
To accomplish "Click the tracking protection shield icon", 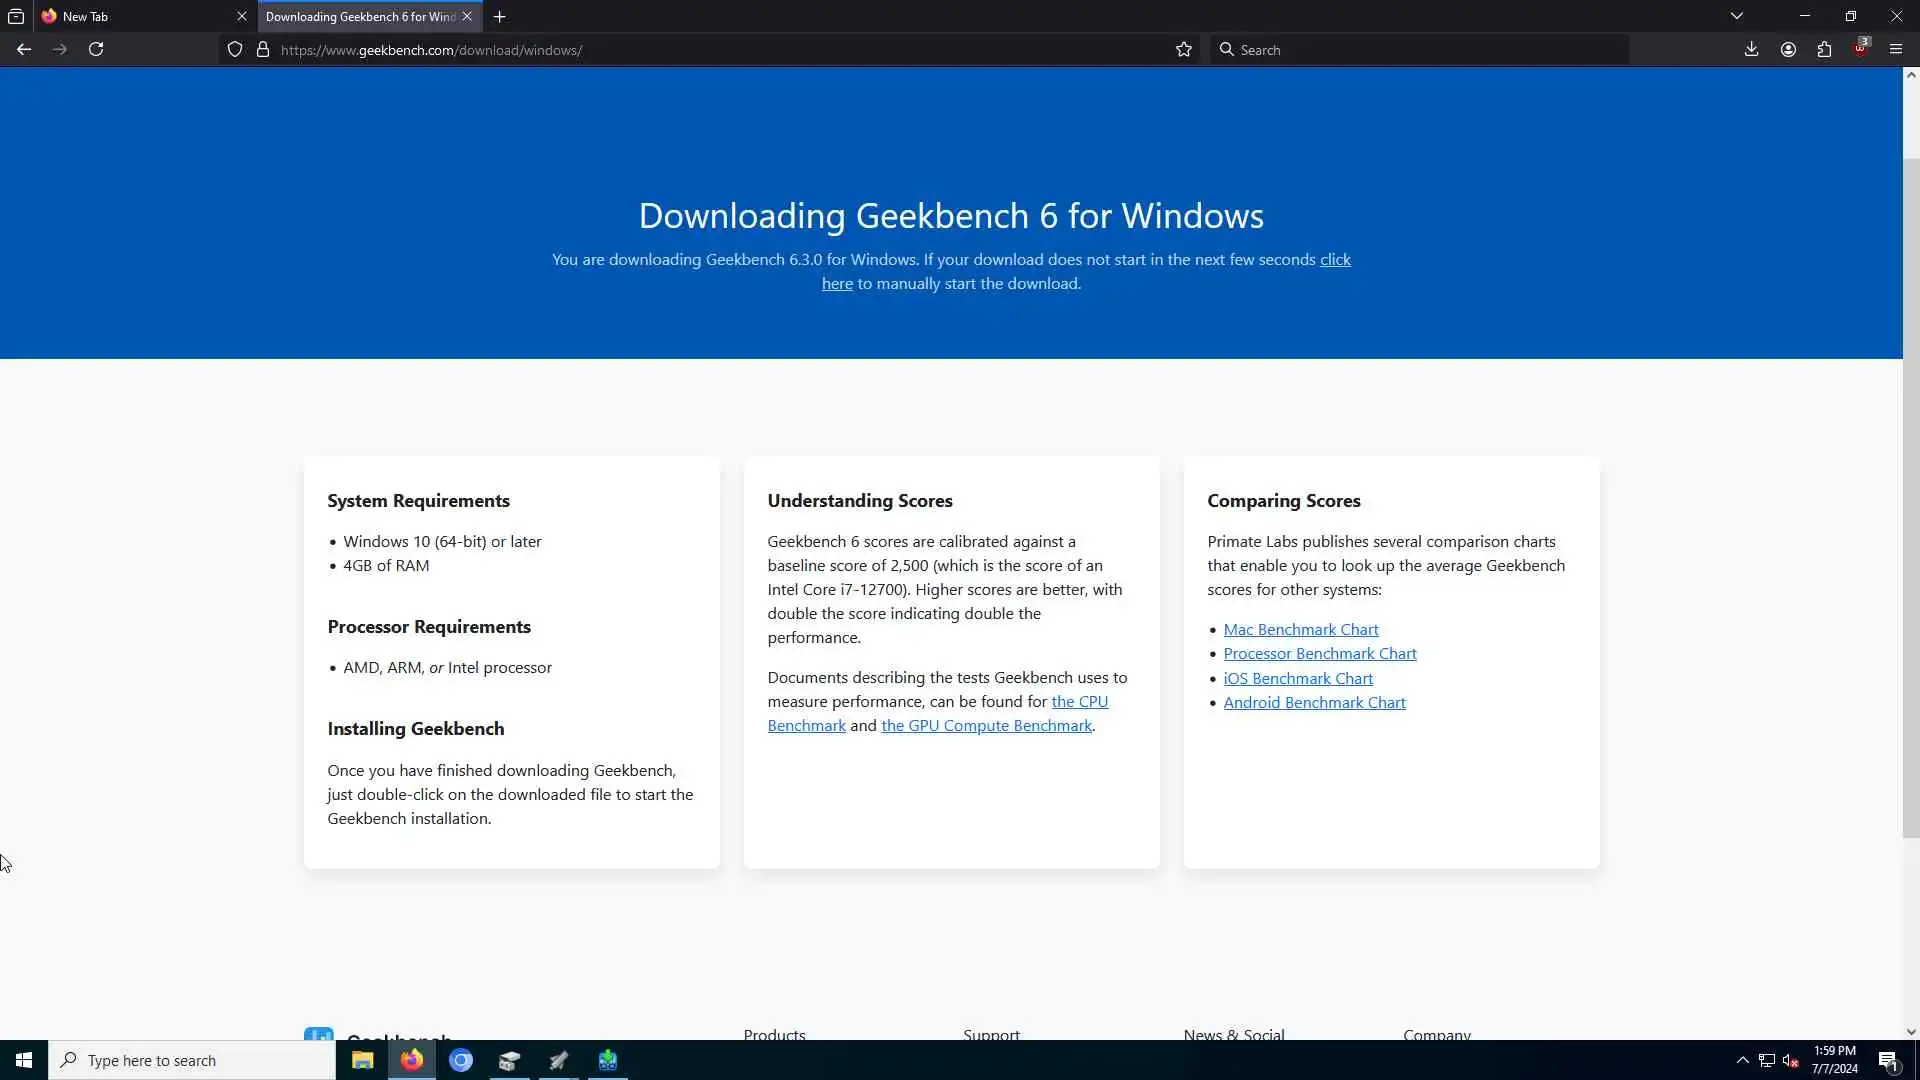I will 235,49.
